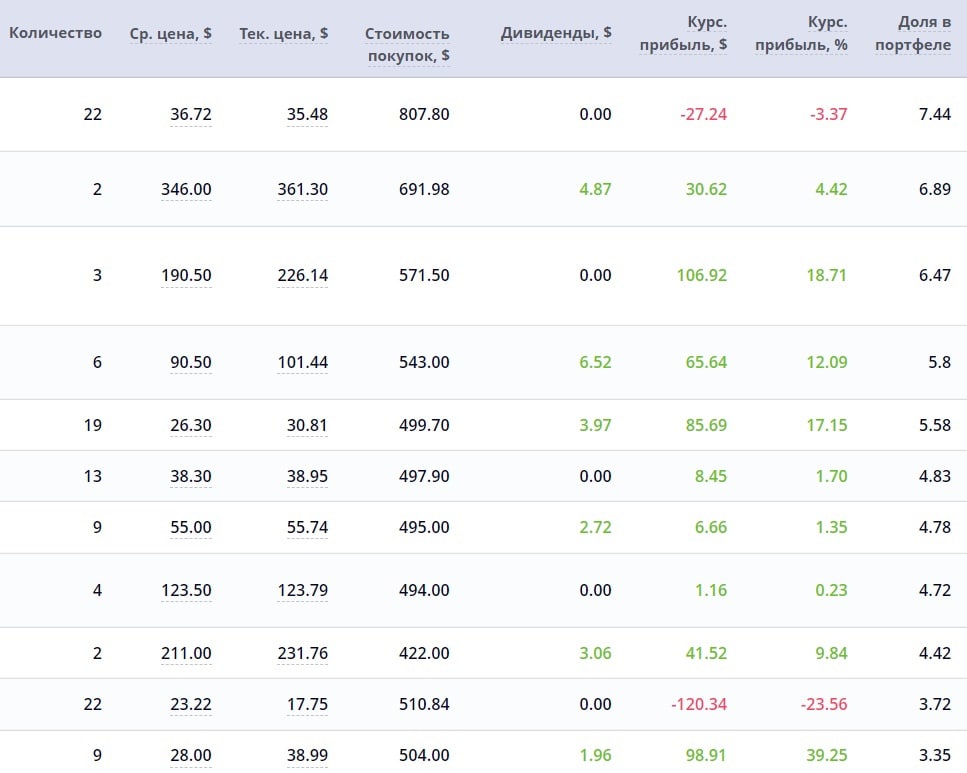967x773 pixels.
Task: Click current price 231.76
Action: pyautogui.click(x=303, y=653)
